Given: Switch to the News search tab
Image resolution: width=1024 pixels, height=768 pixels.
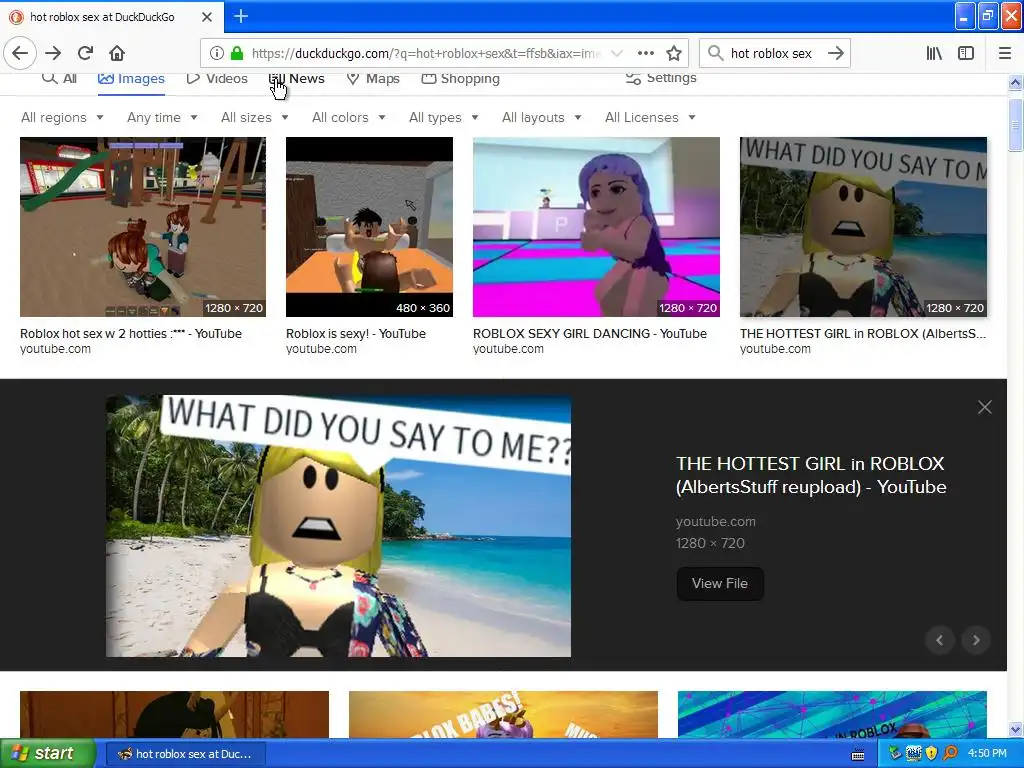Looking at the screenshot, I should pyautogui.click(x=297, y=78).
